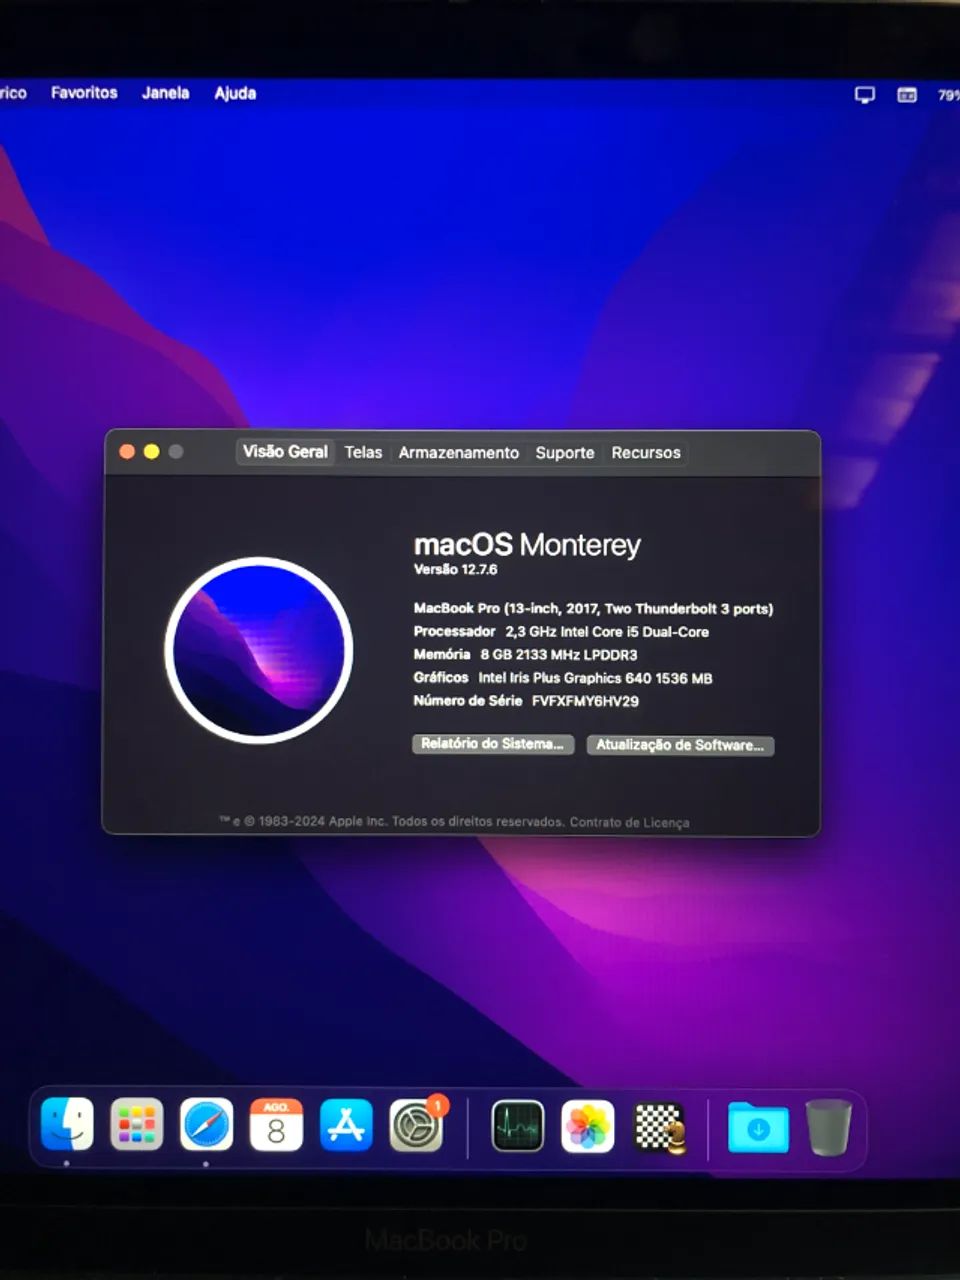
Task: Click the macOS Monterey title
Action: click(x=527, y=545)
